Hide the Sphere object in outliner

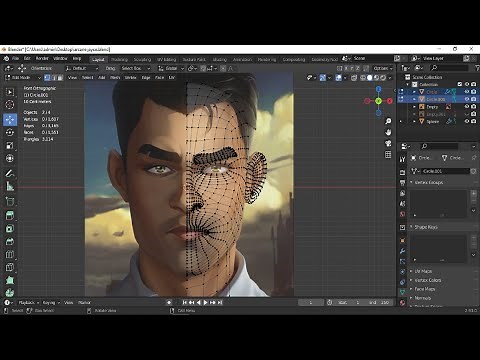tap(467, 121)
